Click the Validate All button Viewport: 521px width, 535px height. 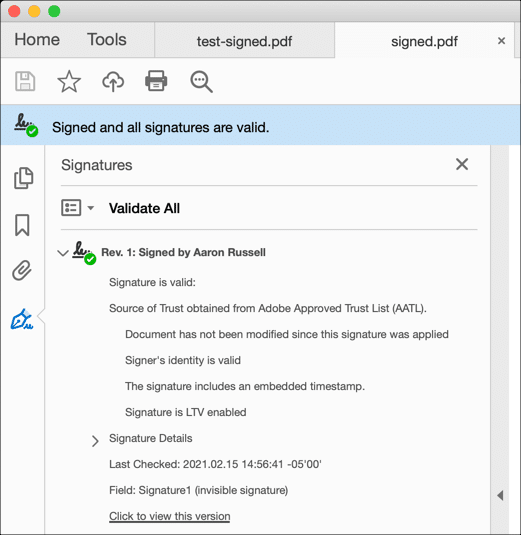click(144, 208)
